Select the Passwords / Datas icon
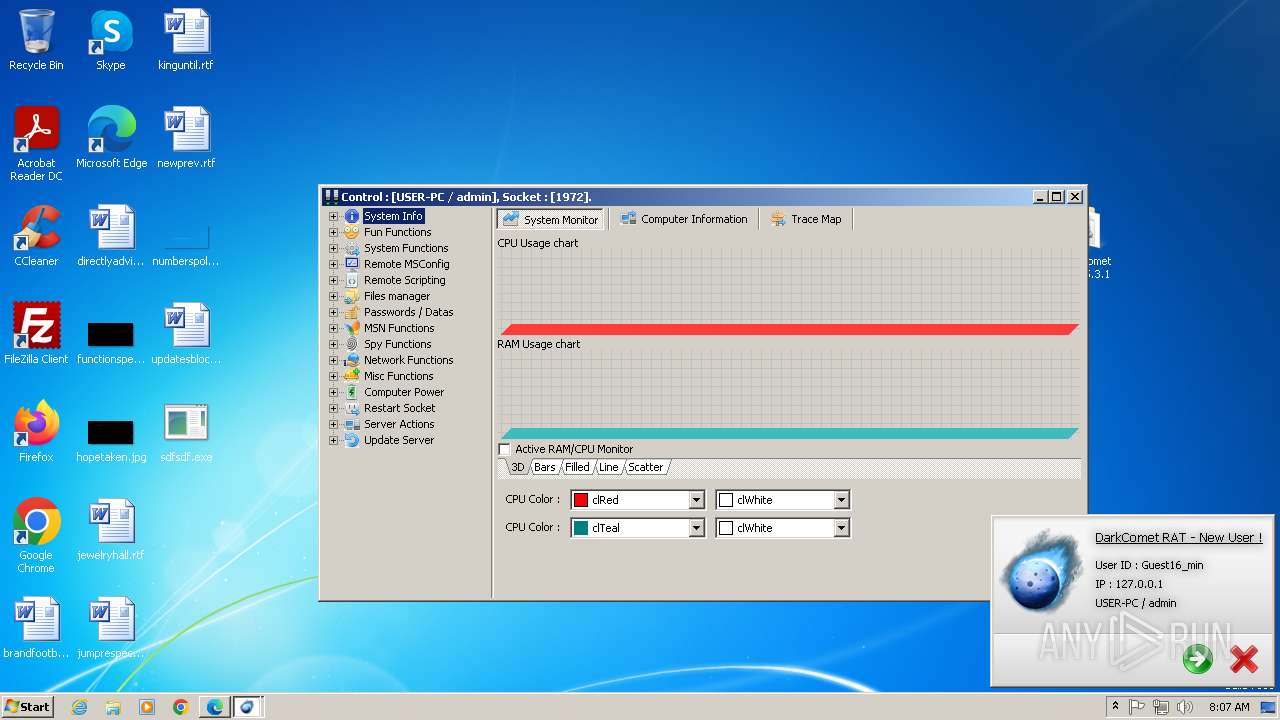Screen dimensions: 1280x720 (x=352, y=312)
